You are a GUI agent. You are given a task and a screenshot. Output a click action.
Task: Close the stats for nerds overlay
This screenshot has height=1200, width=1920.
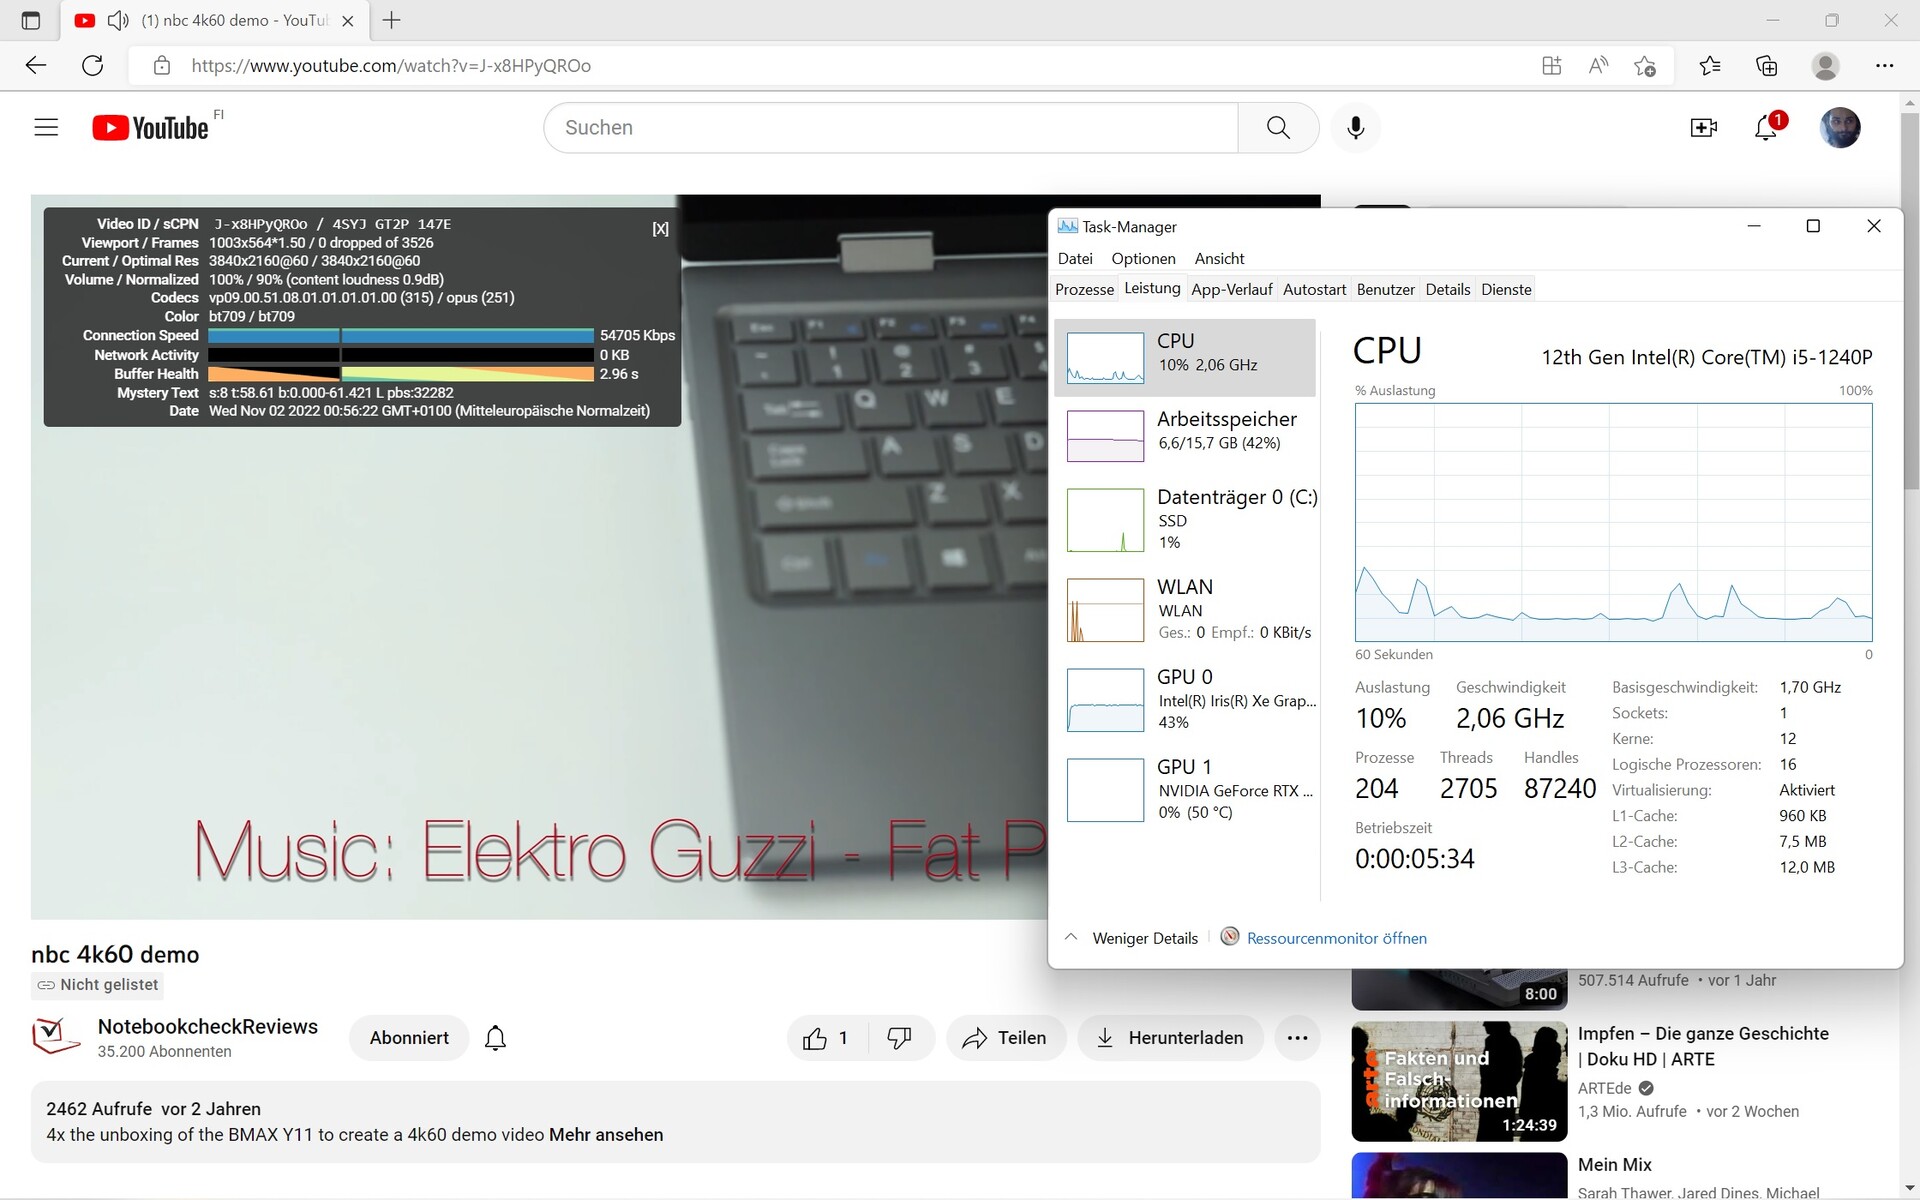[660, 229]
